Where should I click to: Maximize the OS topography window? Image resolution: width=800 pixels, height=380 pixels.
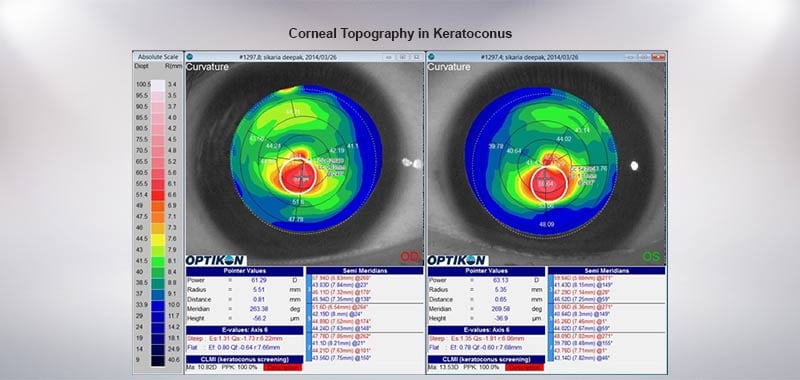coord(645,57)
